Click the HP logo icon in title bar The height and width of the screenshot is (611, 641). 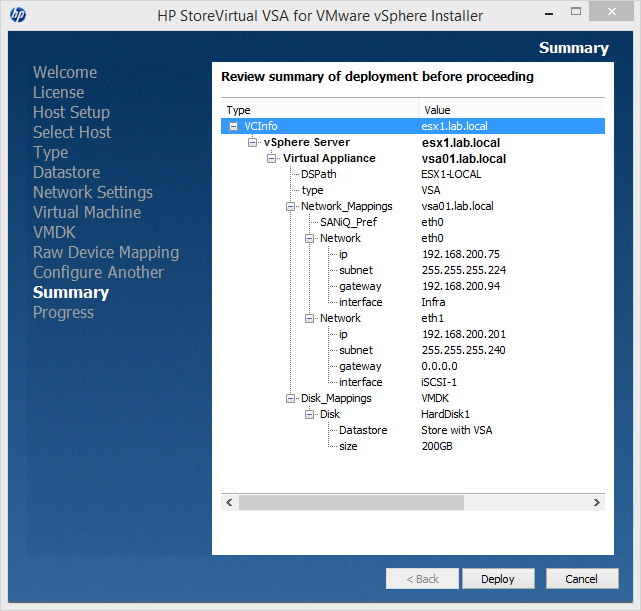[x=18, y=15]
